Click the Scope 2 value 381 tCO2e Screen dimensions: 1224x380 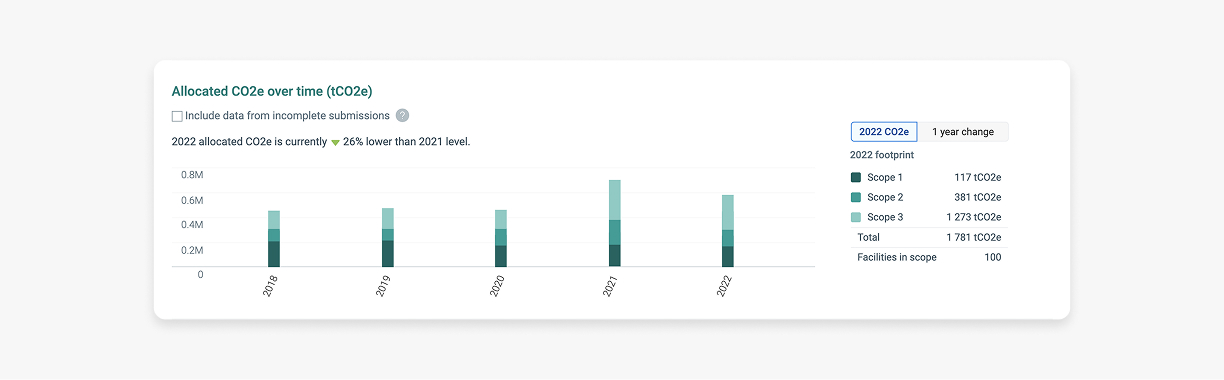tap(977, 197)
